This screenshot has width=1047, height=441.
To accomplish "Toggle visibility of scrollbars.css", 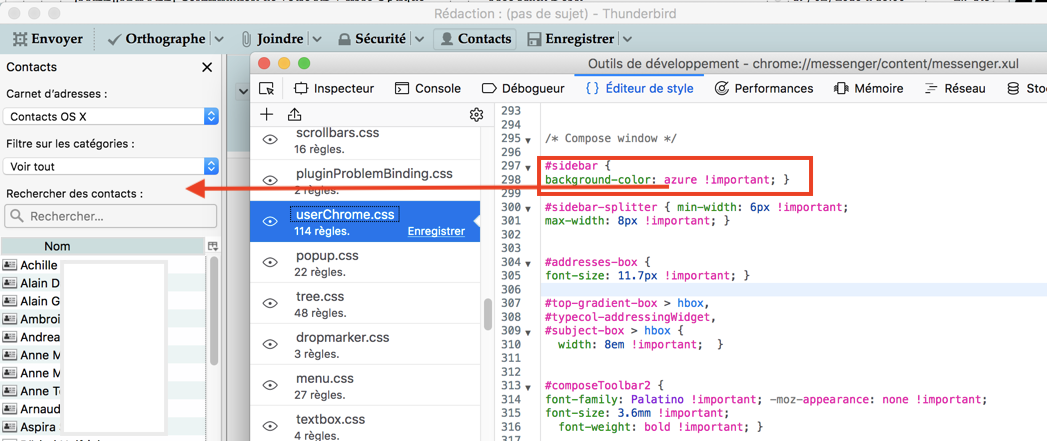I will [x=270, y=139].
